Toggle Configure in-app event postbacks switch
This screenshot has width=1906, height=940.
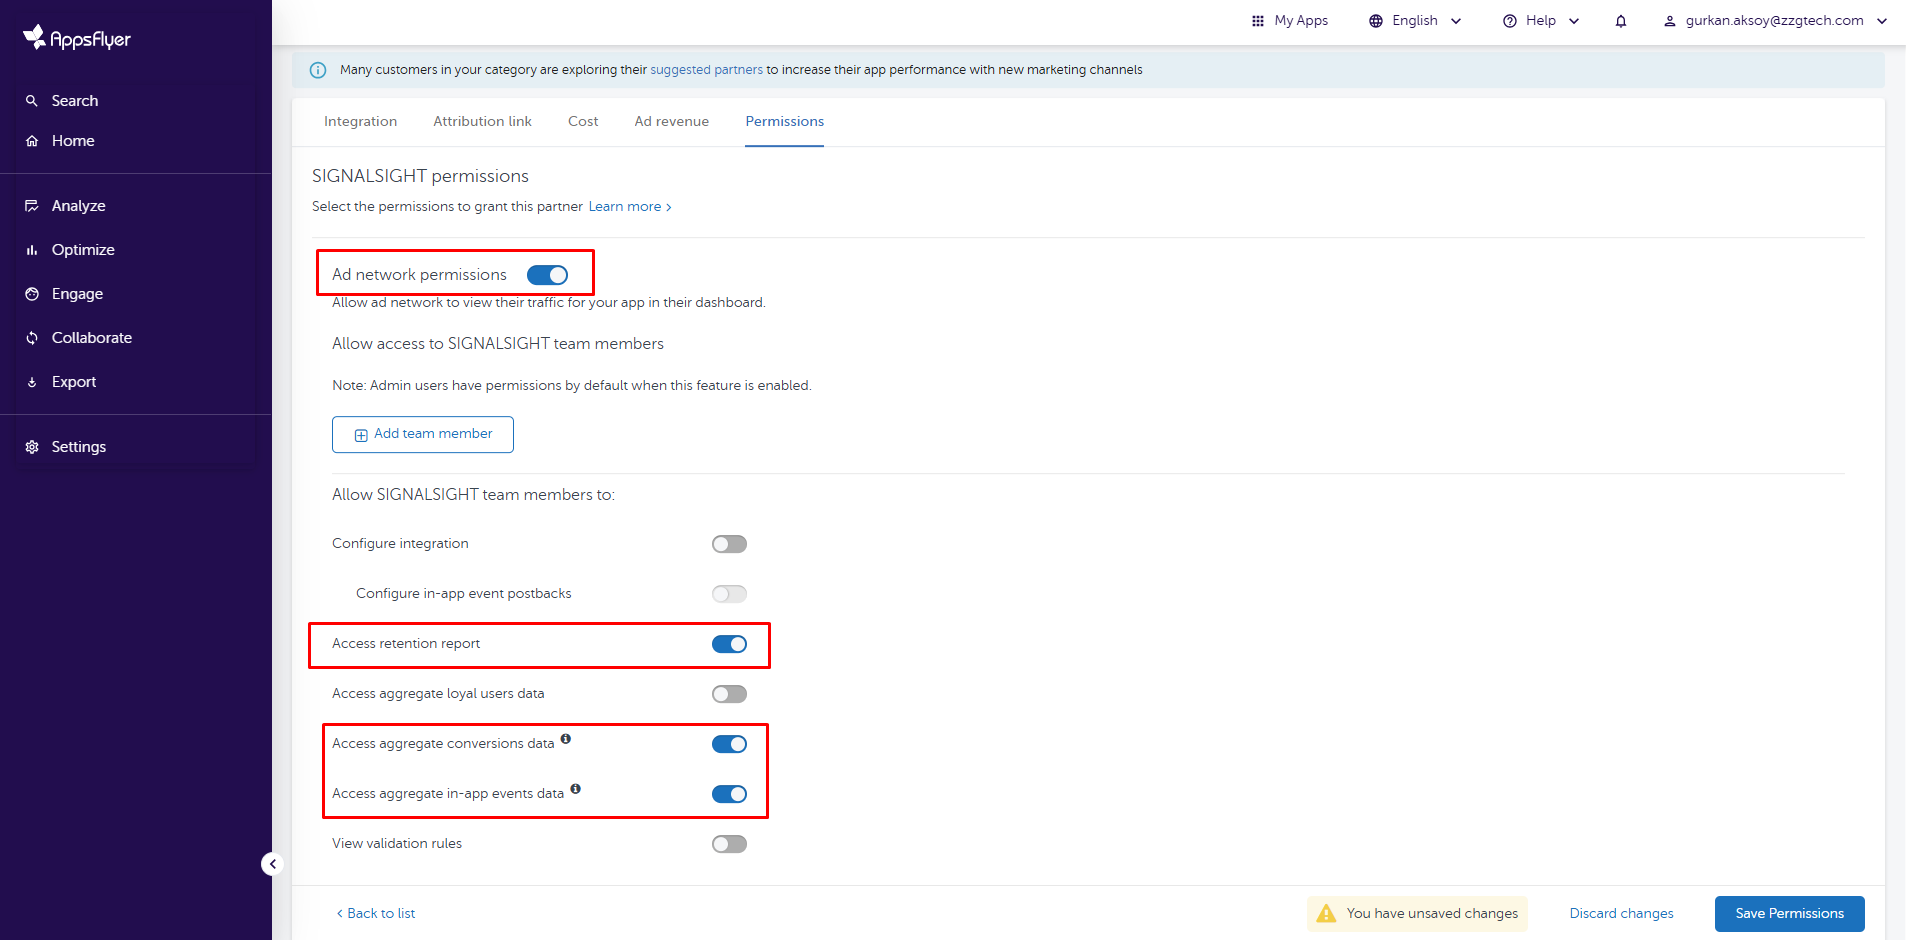(x=729, y=594)
